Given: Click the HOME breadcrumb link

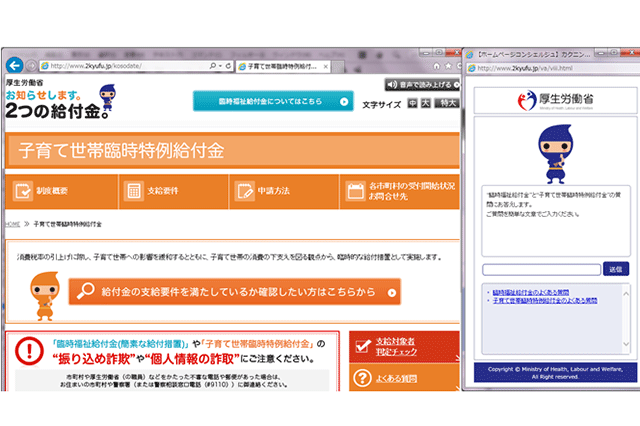Looking at the screenshot, I should (12, 224).
